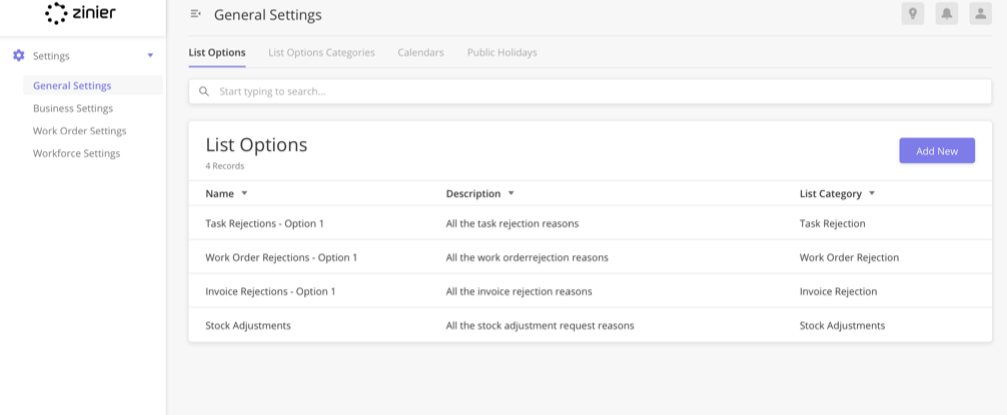Open the Description column sort dropdown
The image size is (1007, 415).
point(511,193)
